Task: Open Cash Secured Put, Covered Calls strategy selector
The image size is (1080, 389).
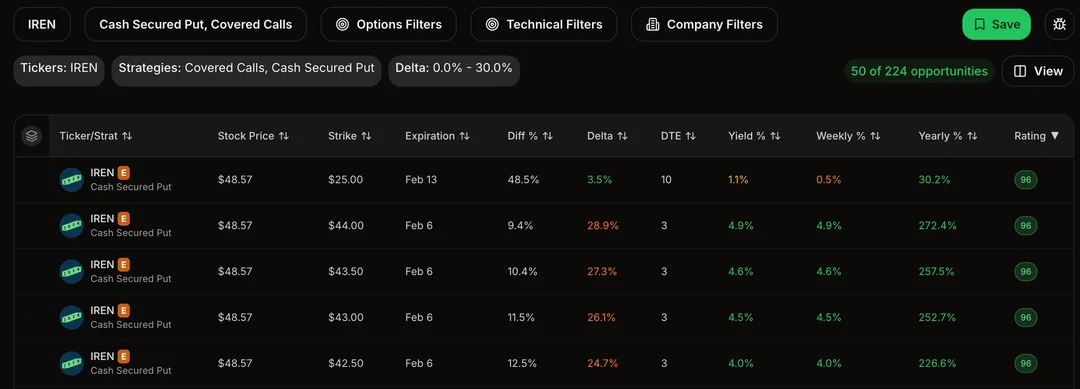Action: pos(196,25)
